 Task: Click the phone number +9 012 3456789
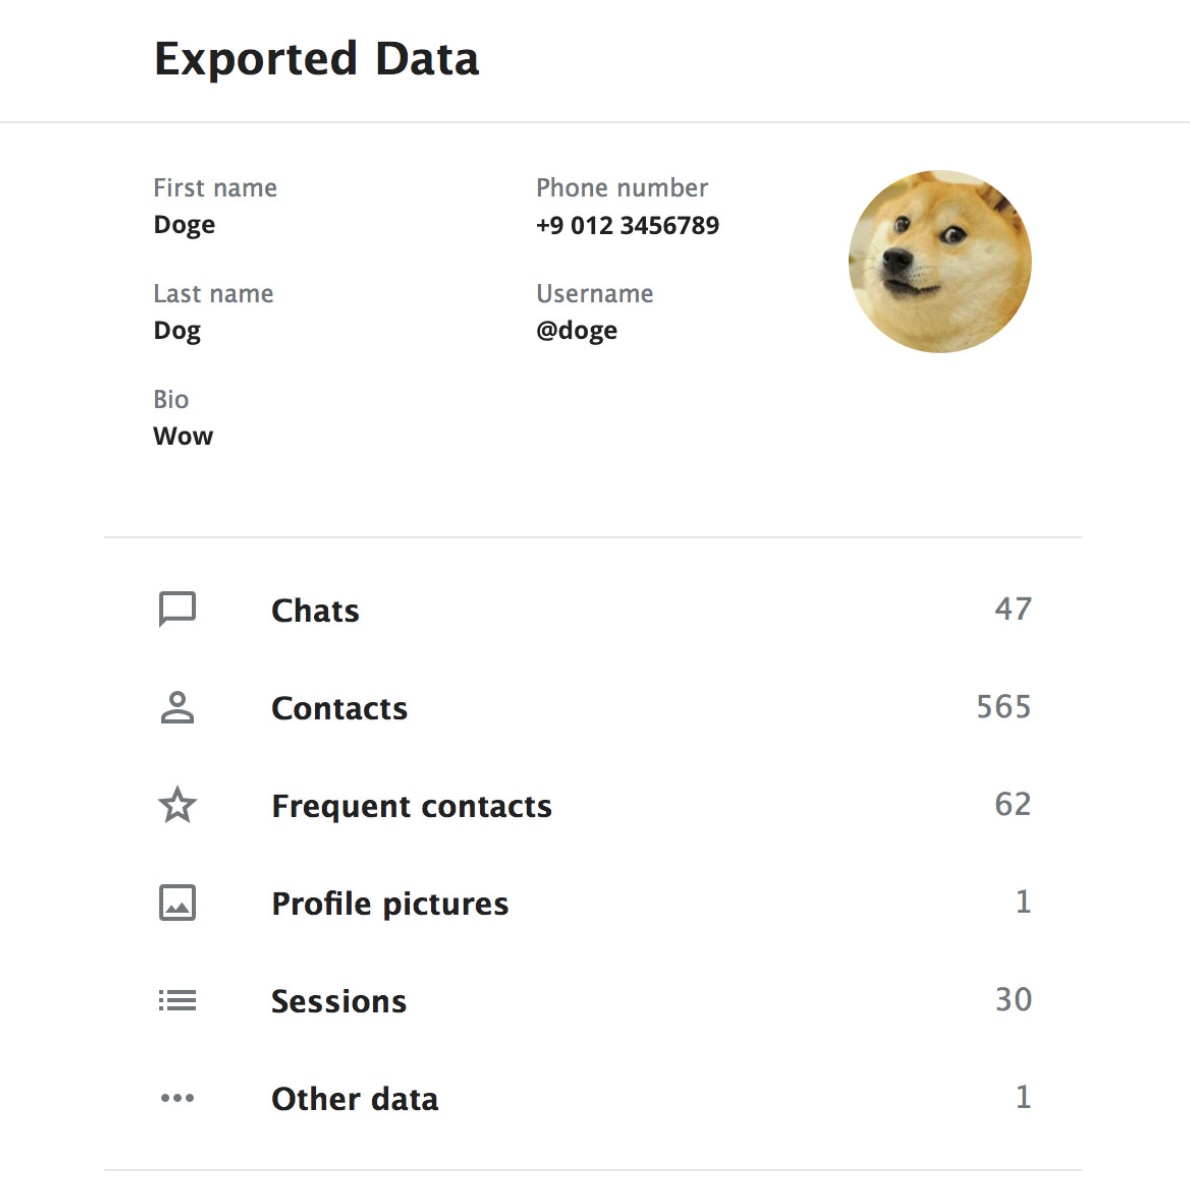[x=627, y=225]
